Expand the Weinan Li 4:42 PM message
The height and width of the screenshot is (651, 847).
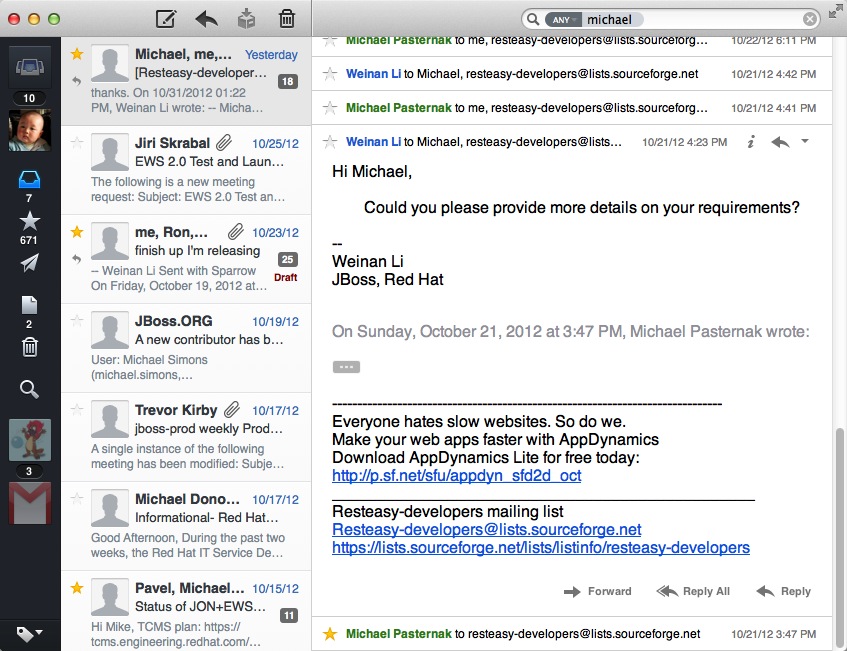[572, 74]
